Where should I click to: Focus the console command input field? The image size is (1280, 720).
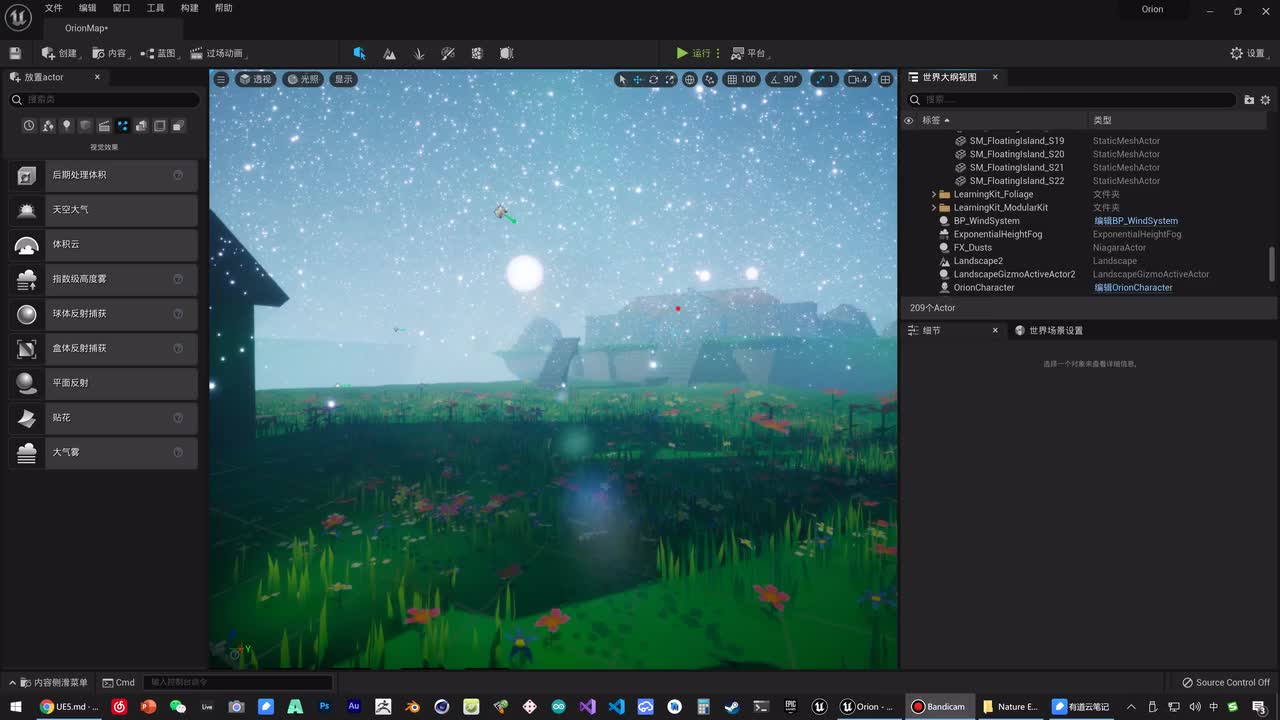(239, 682)
